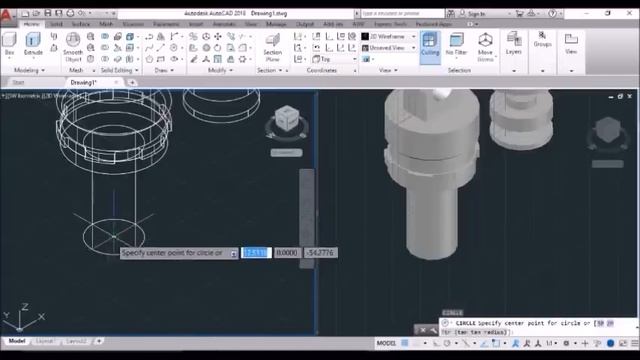Toggle ortho mode in status bar
Viewport: 640px width, 360px height.
(x=436, y=343)
